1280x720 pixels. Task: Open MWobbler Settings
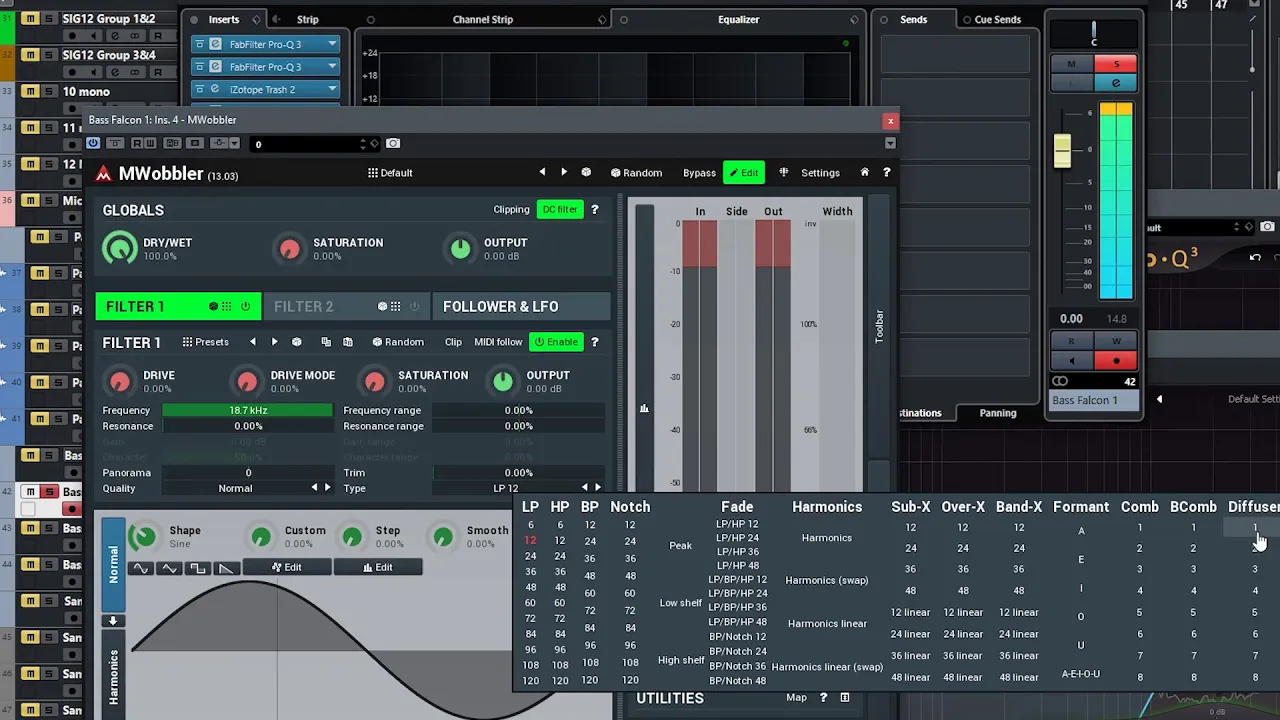820,173
